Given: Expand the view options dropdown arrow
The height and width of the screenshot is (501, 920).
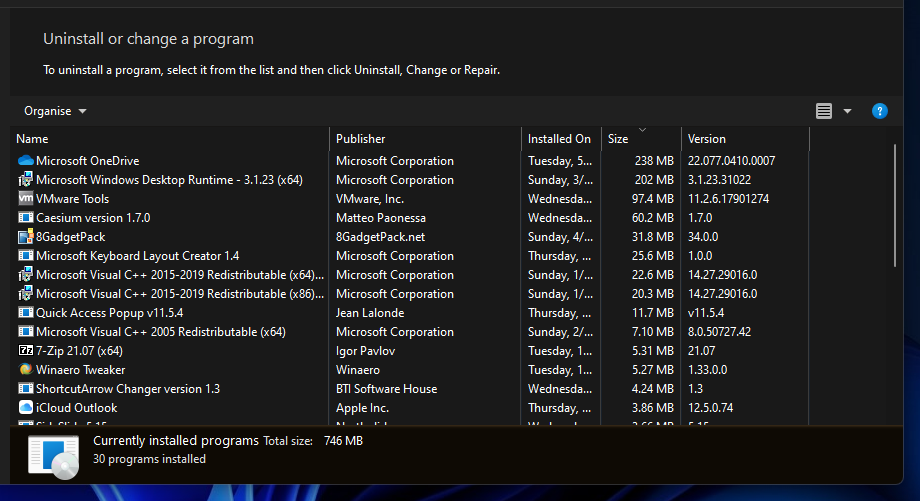Looking at the screenshot, I should [x=847, y=111].
